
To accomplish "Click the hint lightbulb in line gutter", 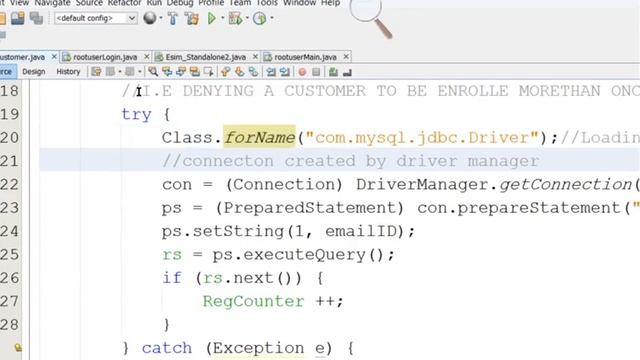I will (x=18, y=348).
